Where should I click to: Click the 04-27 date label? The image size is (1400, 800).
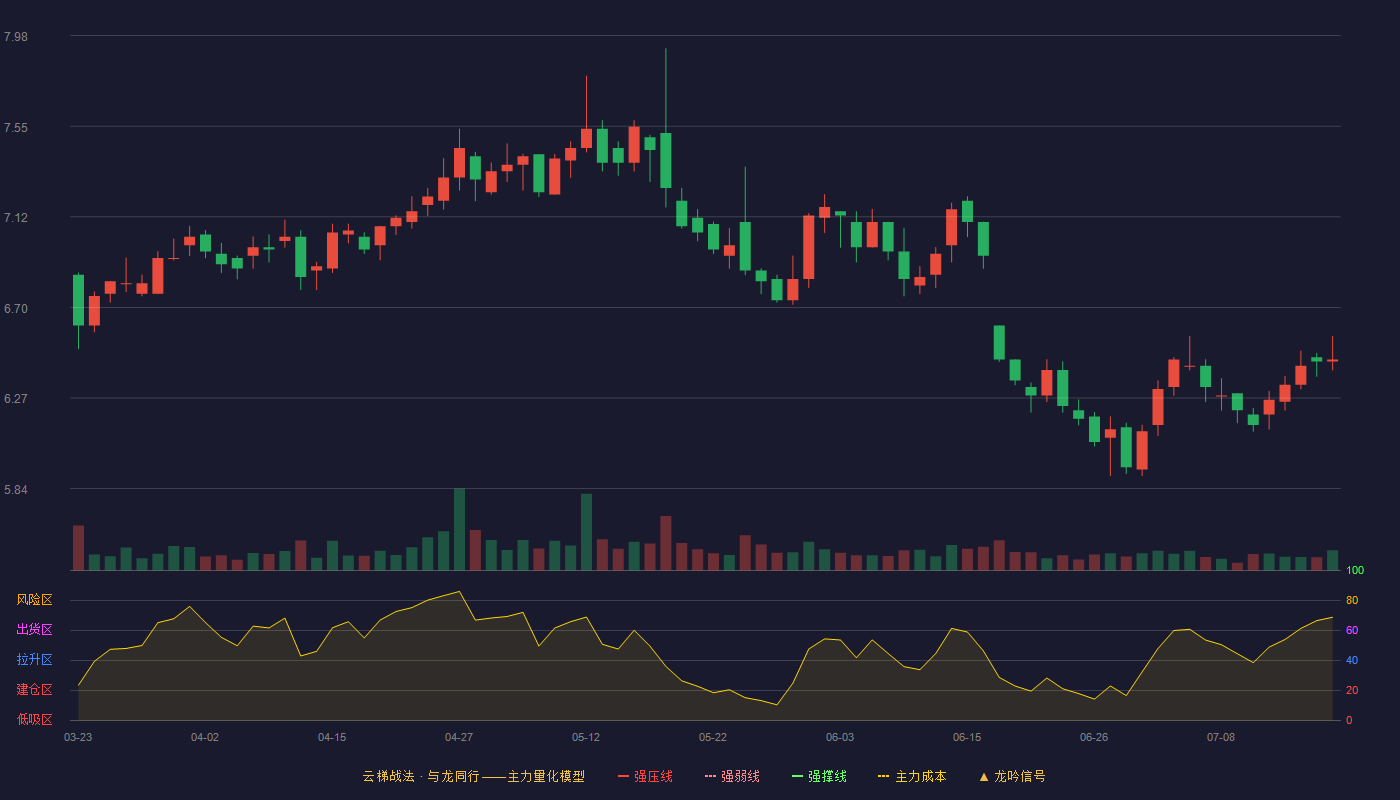(x=459, y=737)
